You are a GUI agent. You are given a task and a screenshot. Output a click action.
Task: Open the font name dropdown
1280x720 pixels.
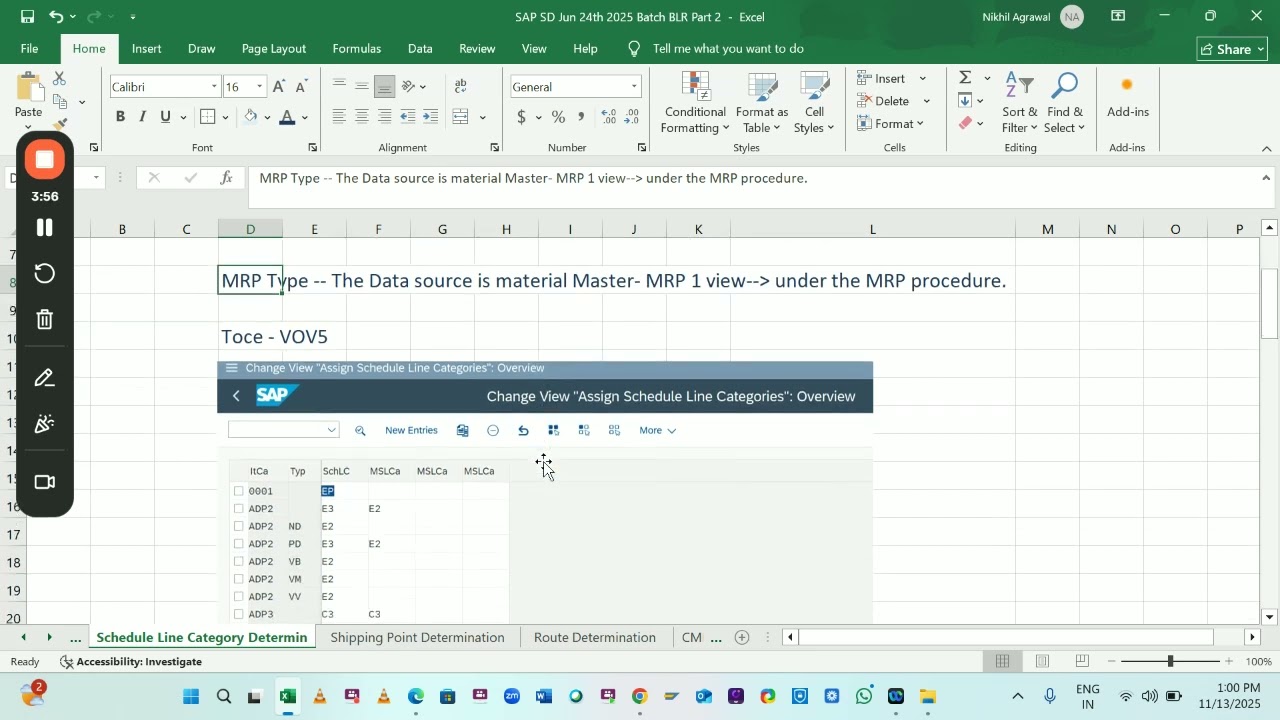point(214,87)
